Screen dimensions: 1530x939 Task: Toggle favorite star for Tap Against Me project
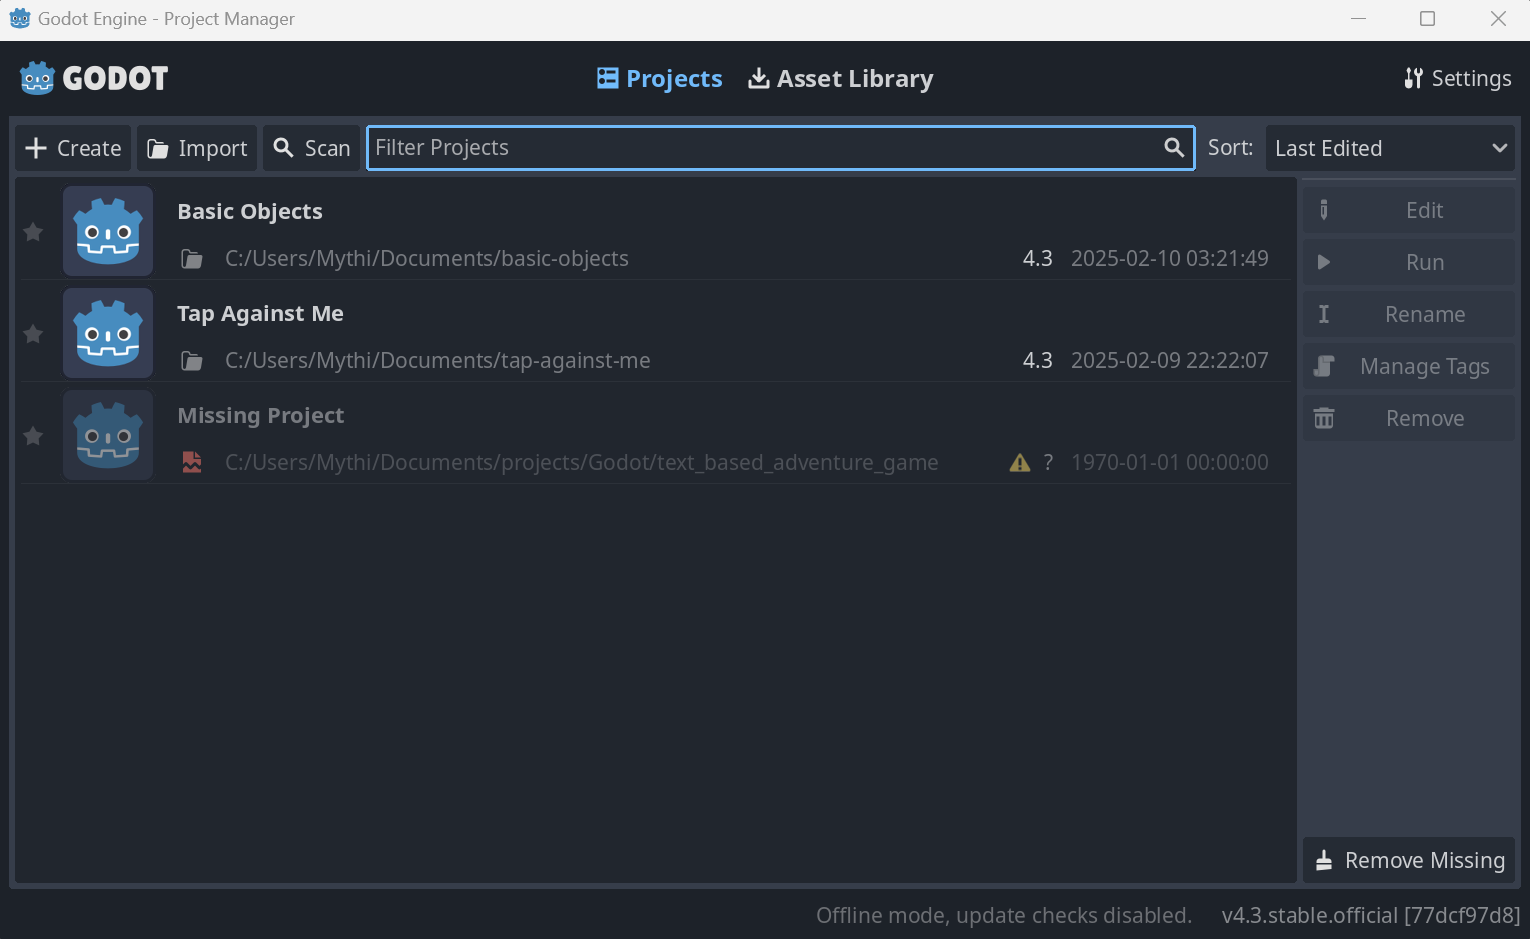point(33,334)
